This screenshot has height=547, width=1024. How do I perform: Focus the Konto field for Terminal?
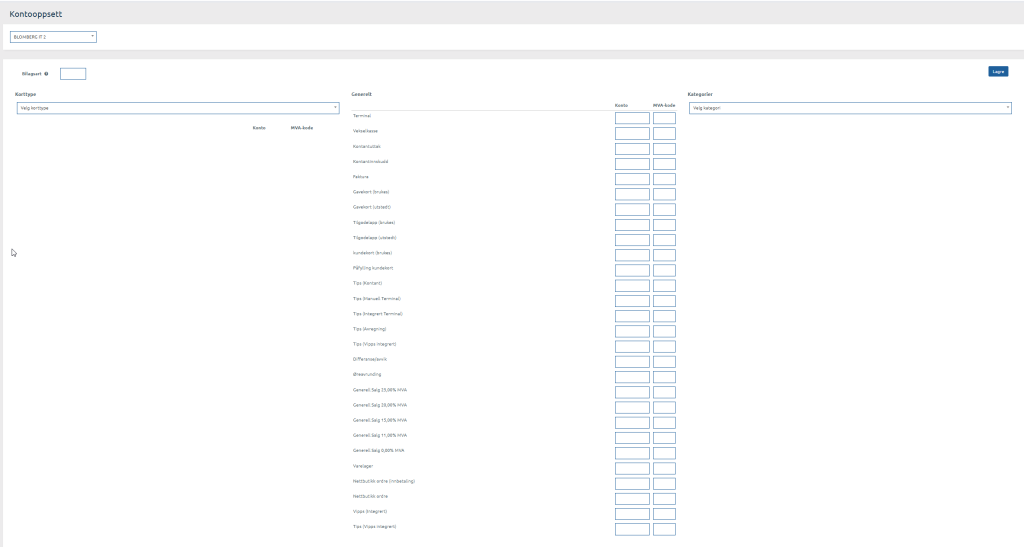click(632, 118)
